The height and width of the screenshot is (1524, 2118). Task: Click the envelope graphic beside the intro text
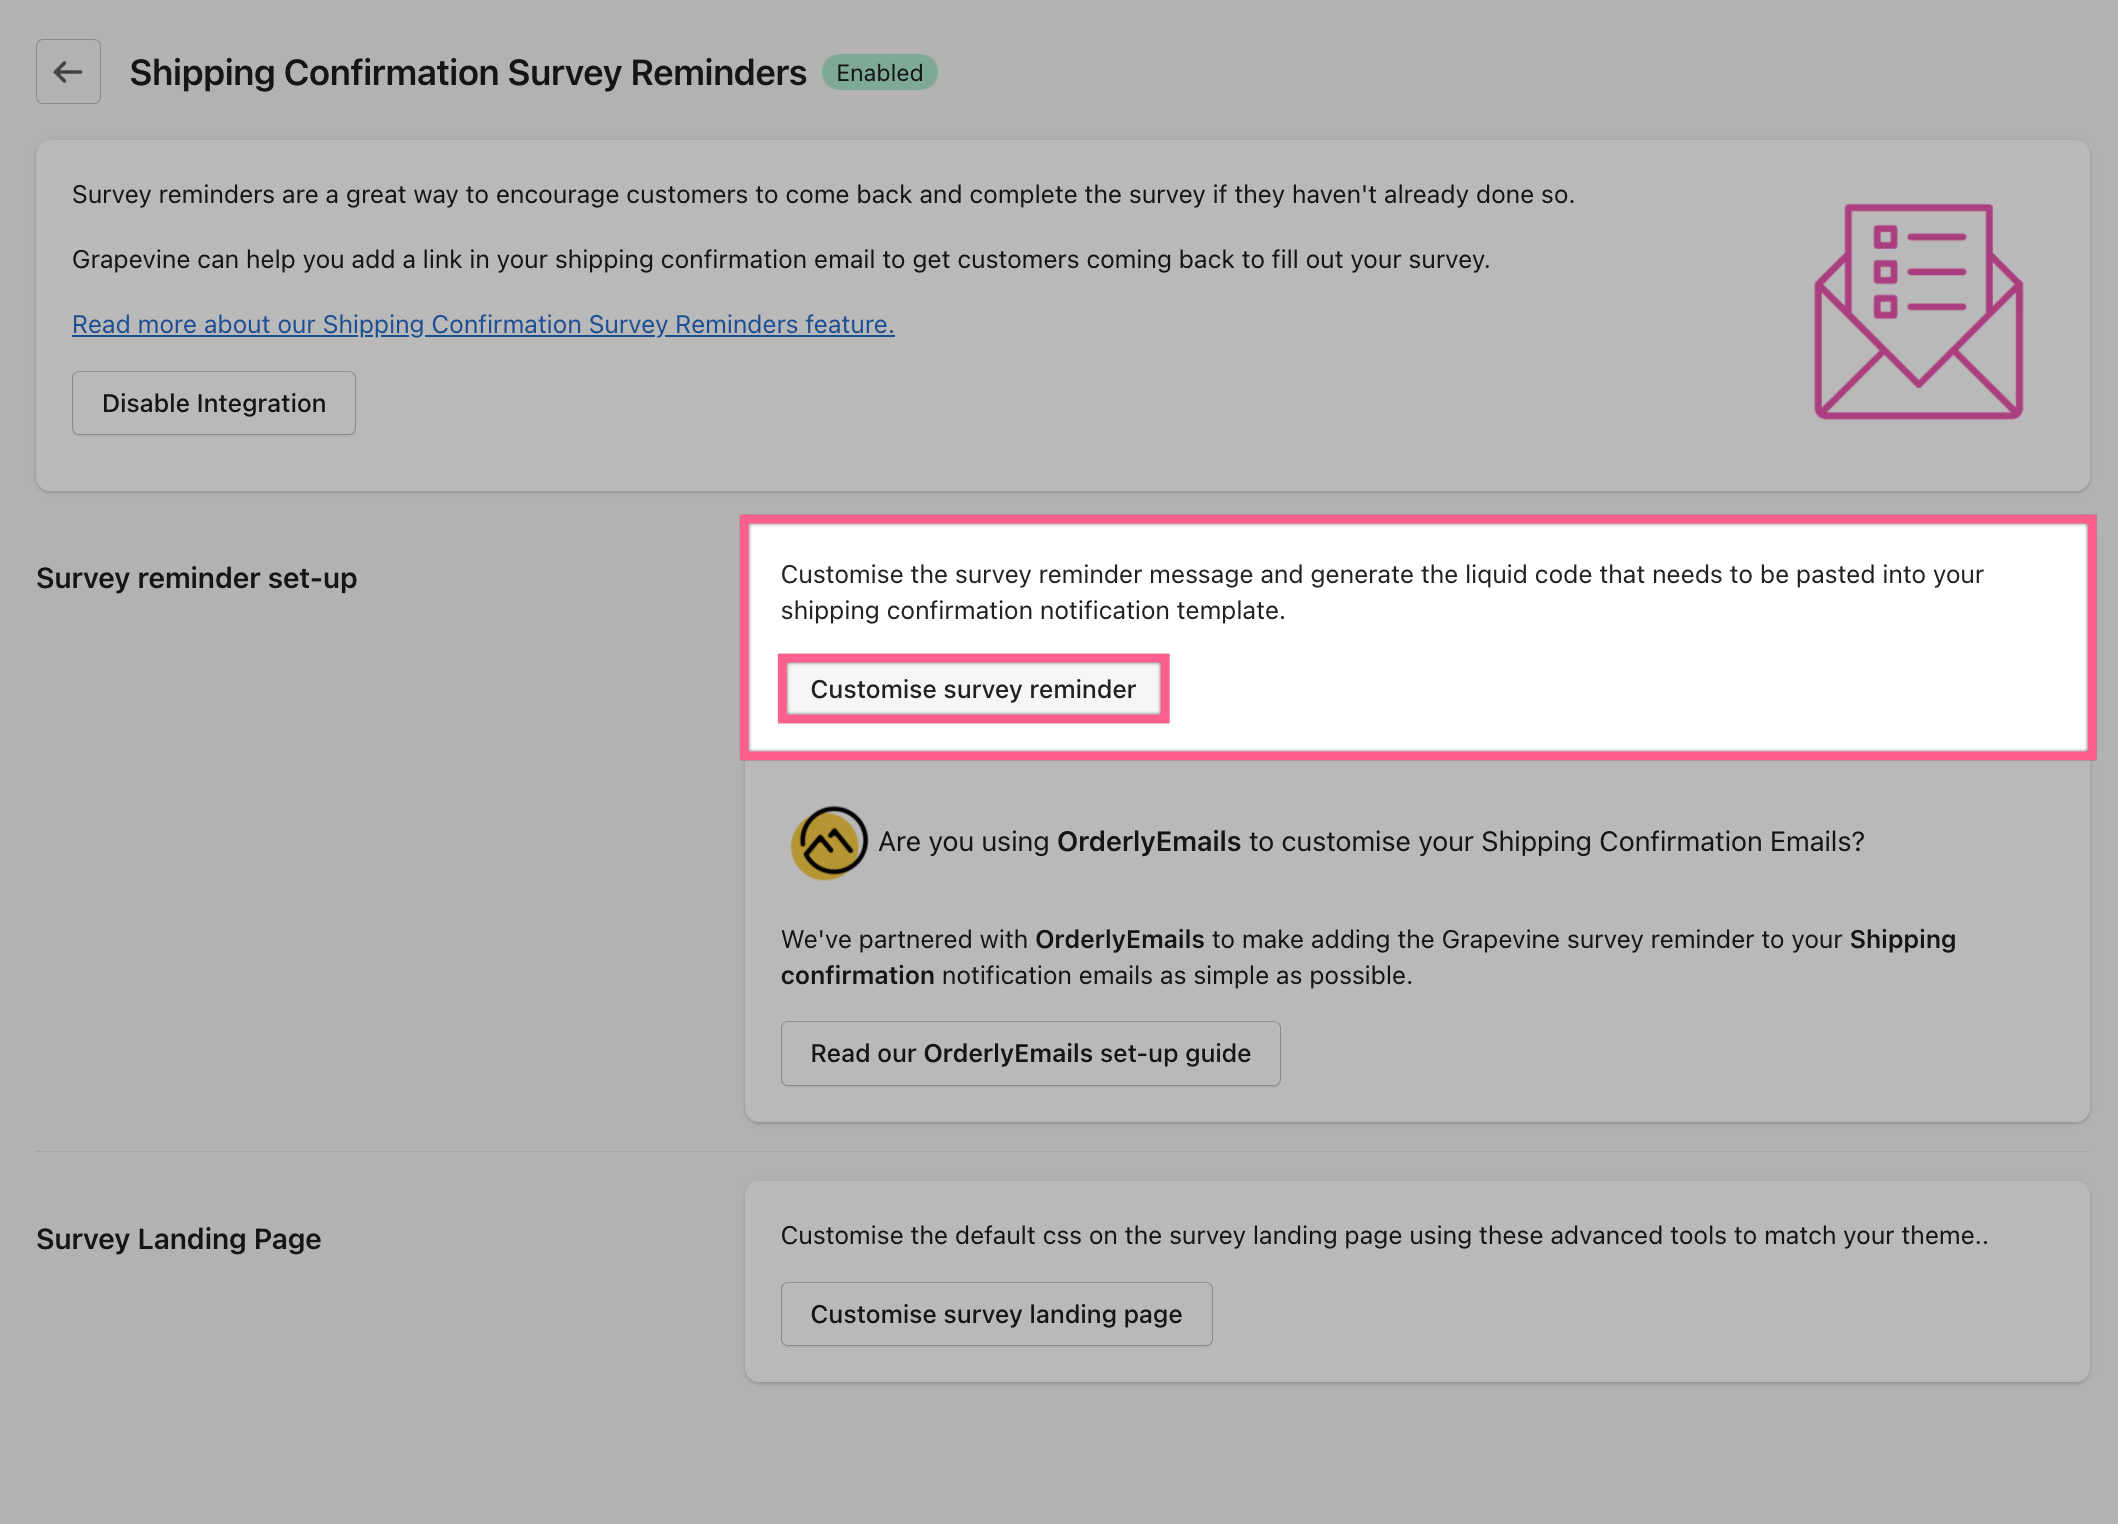[x=1916, y=310]
